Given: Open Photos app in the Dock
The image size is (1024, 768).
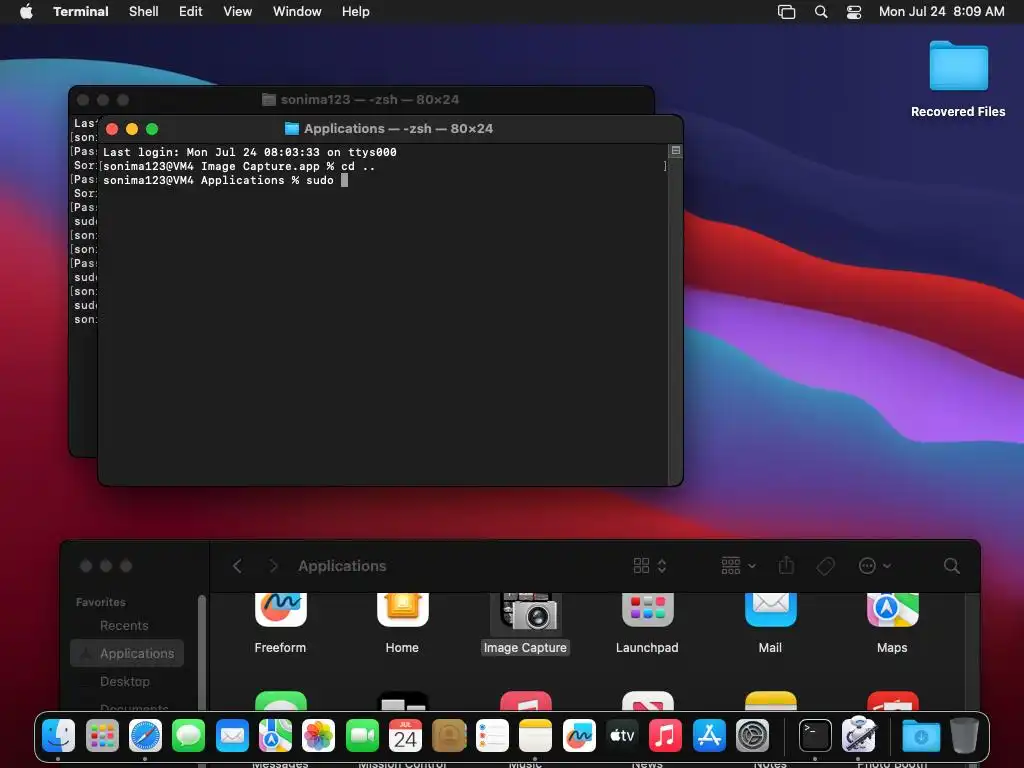Looking at the screenshot, I should pos(319,735).
